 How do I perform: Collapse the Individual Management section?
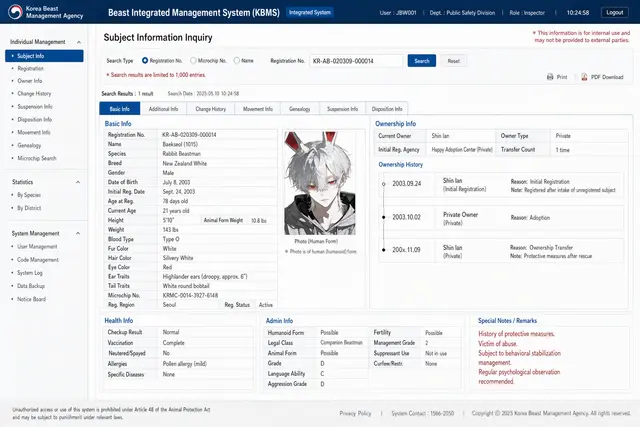pos(79,42)
